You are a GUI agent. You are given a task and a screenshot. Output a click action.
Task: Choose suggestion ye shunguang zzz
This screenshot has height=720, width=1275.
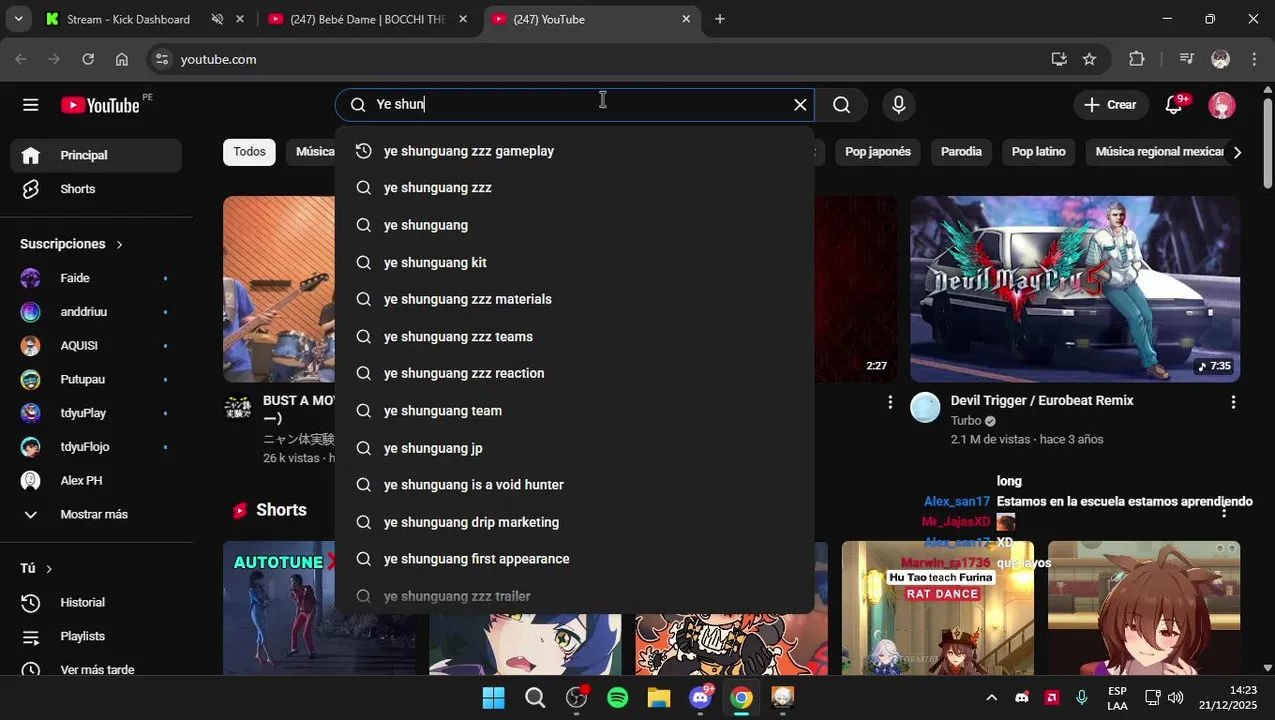click(574, 188)
